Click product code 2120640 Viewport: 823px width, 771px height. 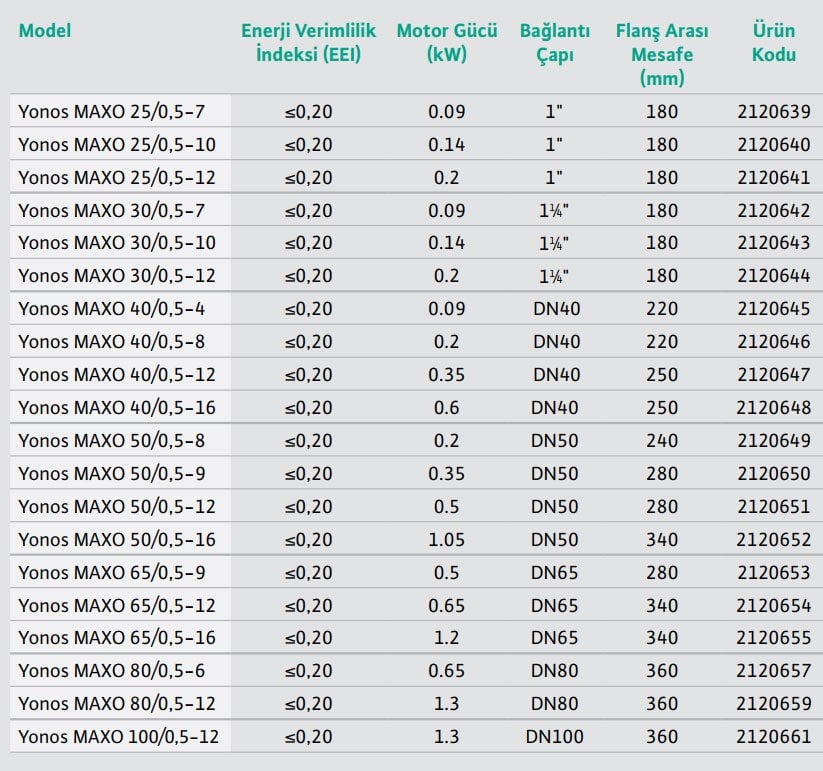pyautogui.click(x=774, y=144)
